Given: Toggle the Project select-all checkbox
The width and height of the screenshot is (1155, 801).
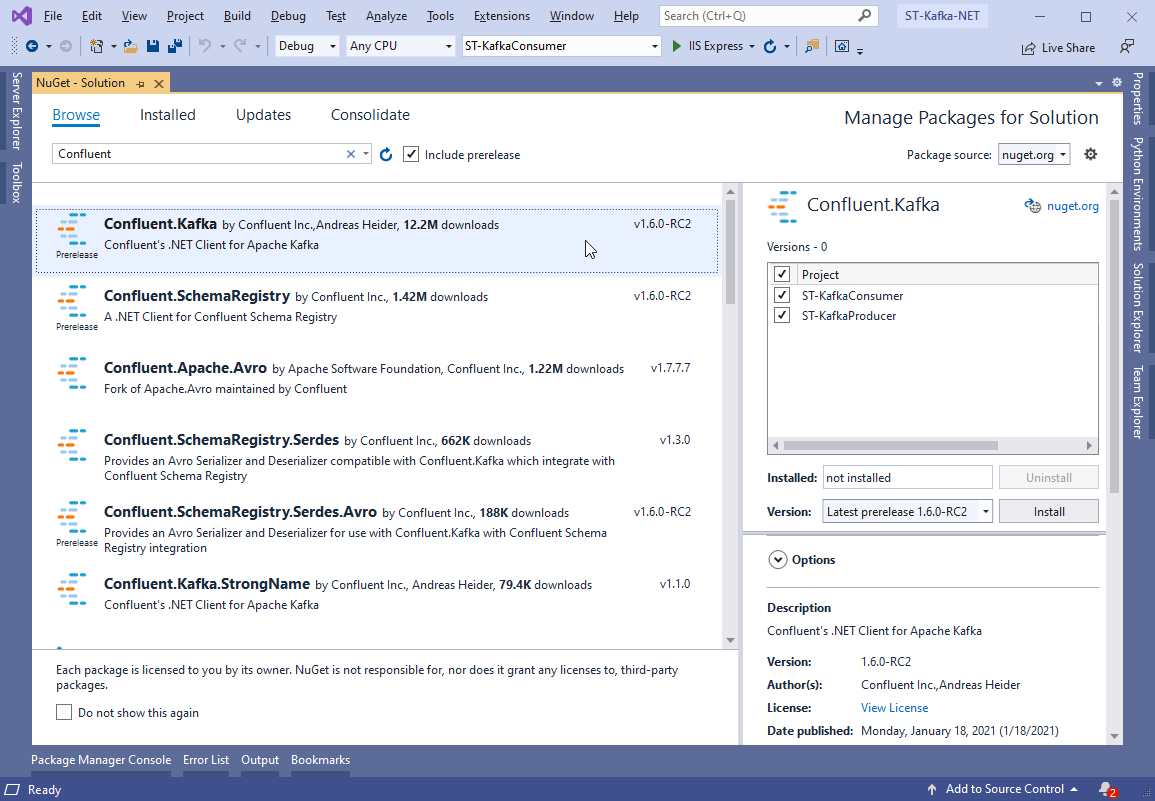Looking at the screenshot, I should [x=782, y=274].
